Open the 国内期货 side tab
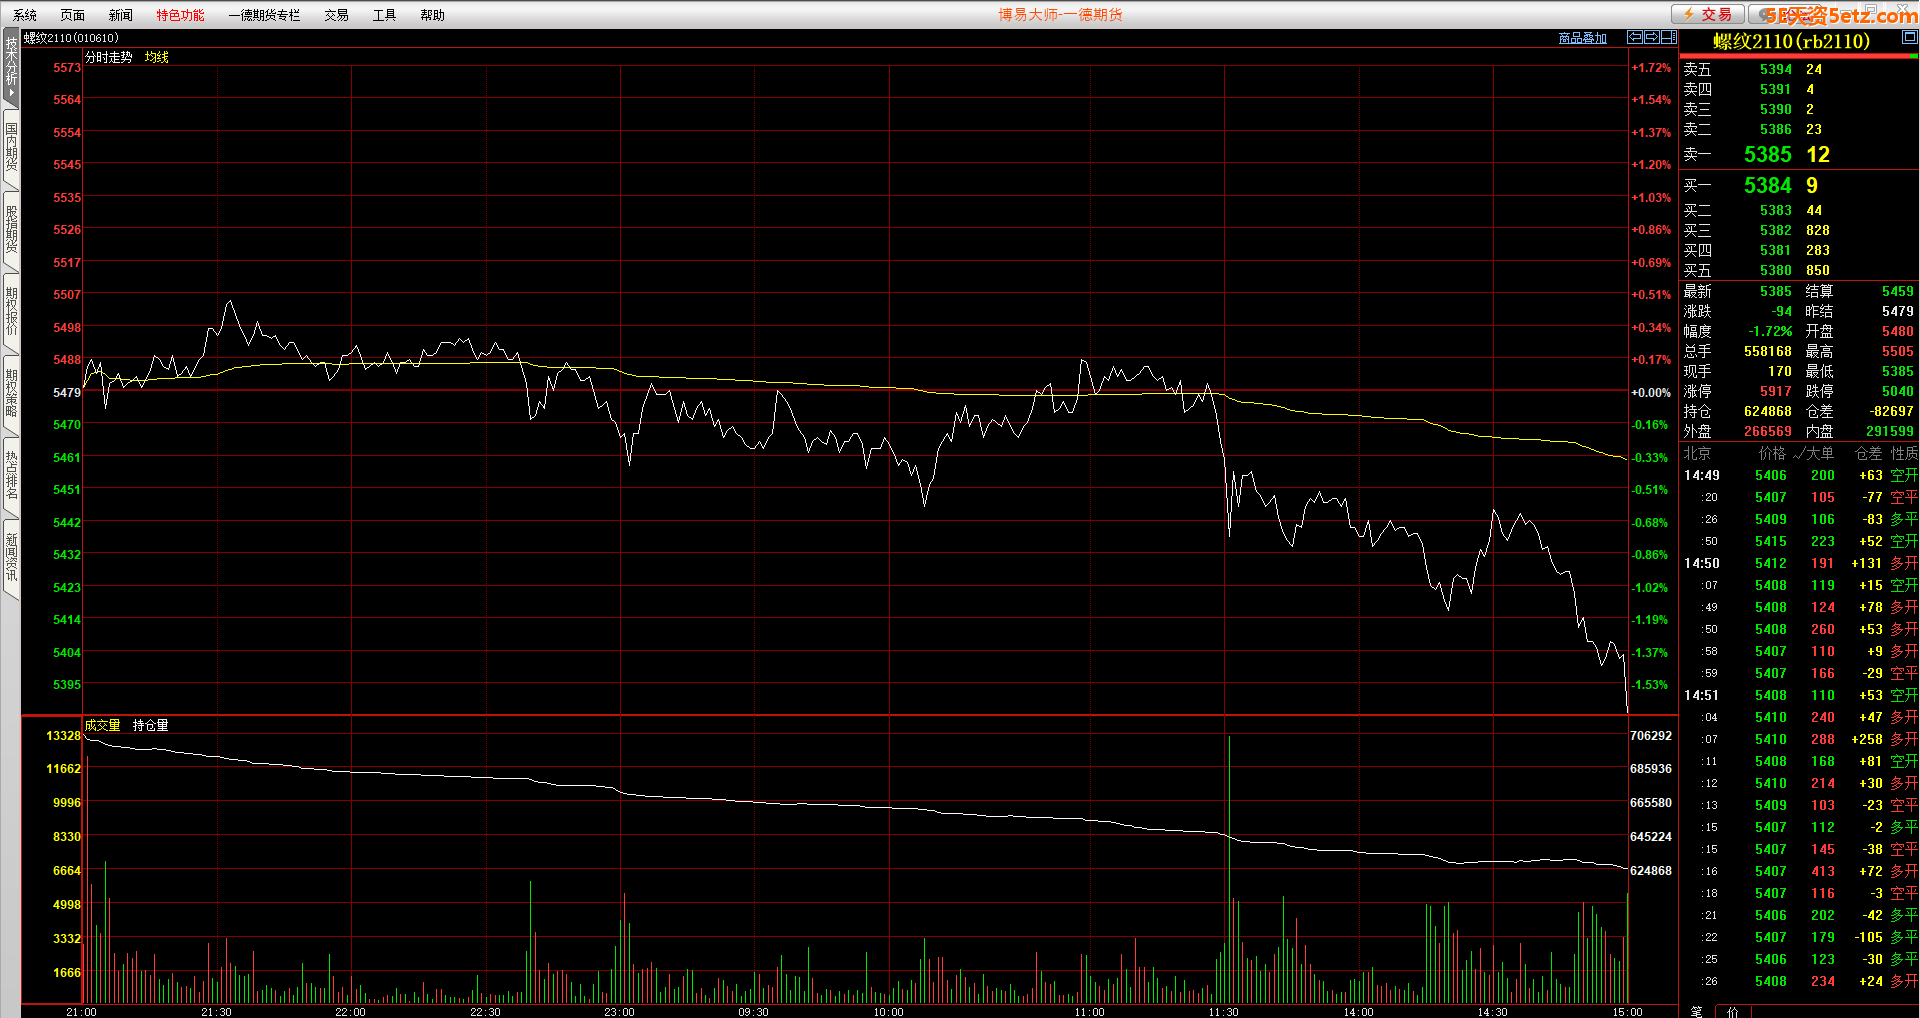 pos(11,147)
